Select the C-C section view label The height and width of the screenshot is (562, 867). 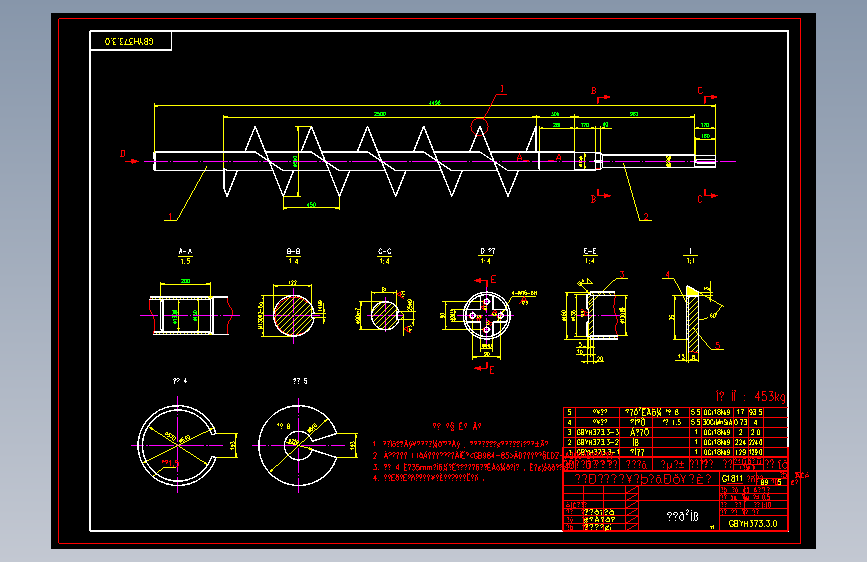(384, 252)
